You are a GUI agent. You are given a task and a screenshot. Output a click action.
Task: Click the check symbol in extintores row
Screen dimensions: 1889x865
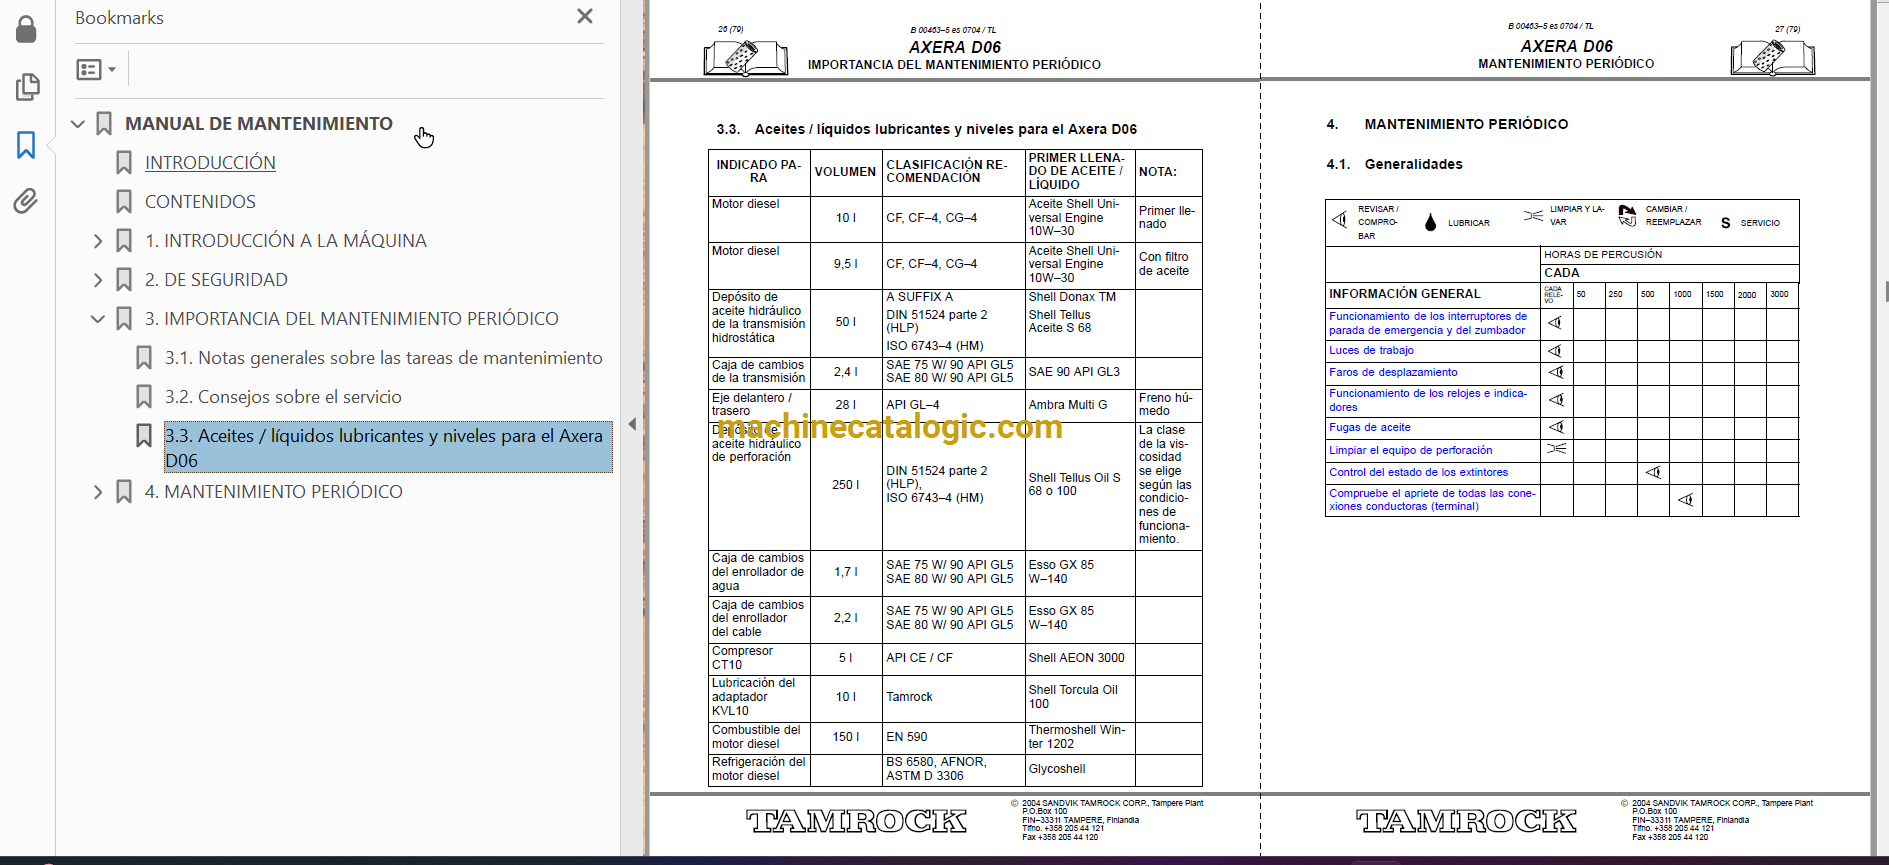pyautogui.click(x=1653, y=472)
